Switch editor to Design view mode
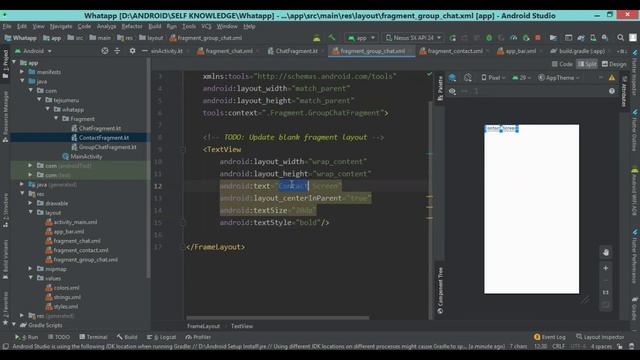This screenshot has height=360, width=640. point(614,64)
